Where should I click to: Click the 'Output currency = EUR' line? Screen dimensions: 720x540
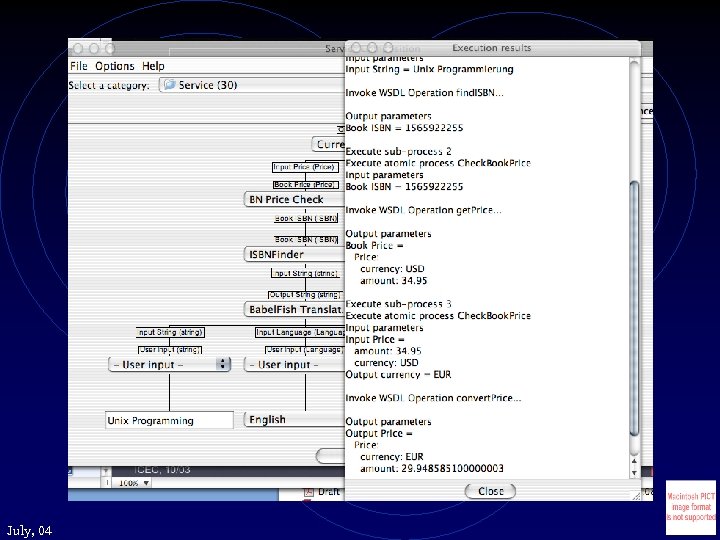[398, 374]
